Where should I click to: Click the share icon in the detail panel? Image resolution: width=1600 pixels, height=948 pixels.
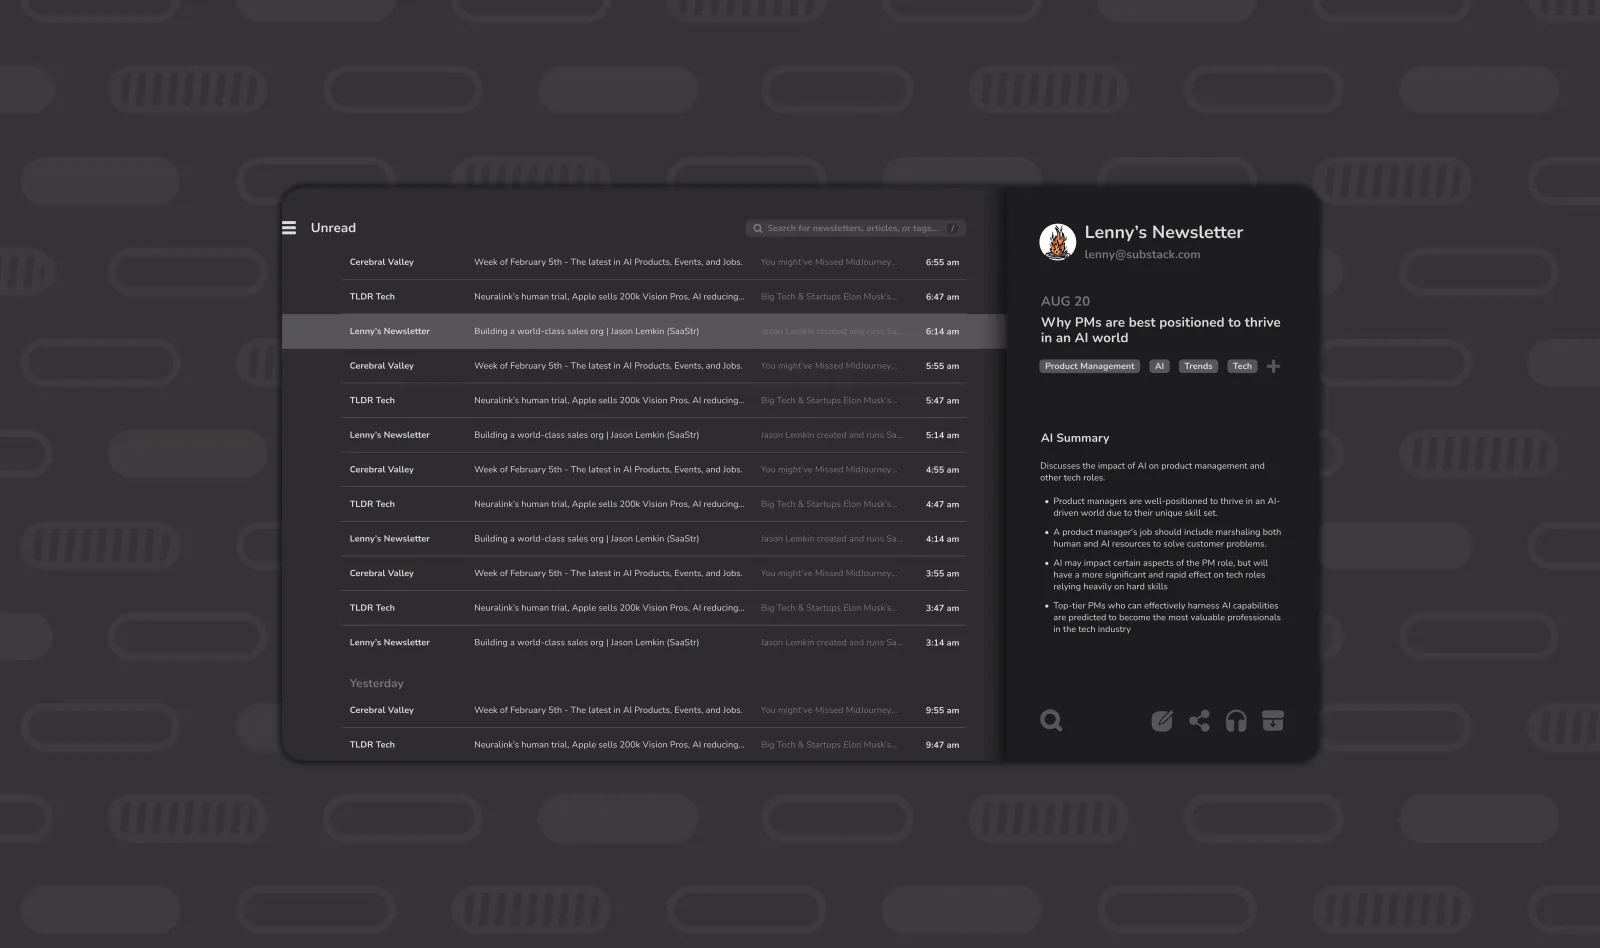click(x=1199, y=720)
